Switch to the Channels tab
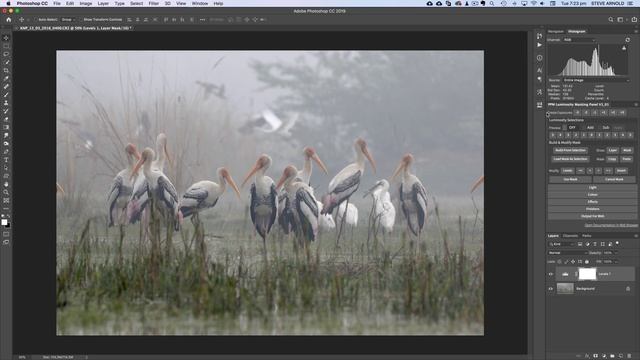 point(570,236)
